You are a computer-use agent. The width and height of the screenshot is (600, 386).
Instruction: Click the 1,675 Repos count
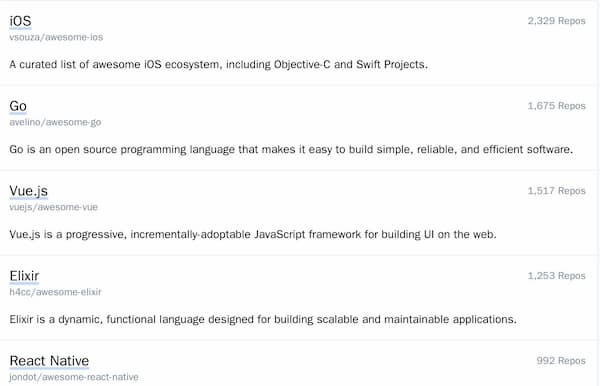[x=556, y=106]
